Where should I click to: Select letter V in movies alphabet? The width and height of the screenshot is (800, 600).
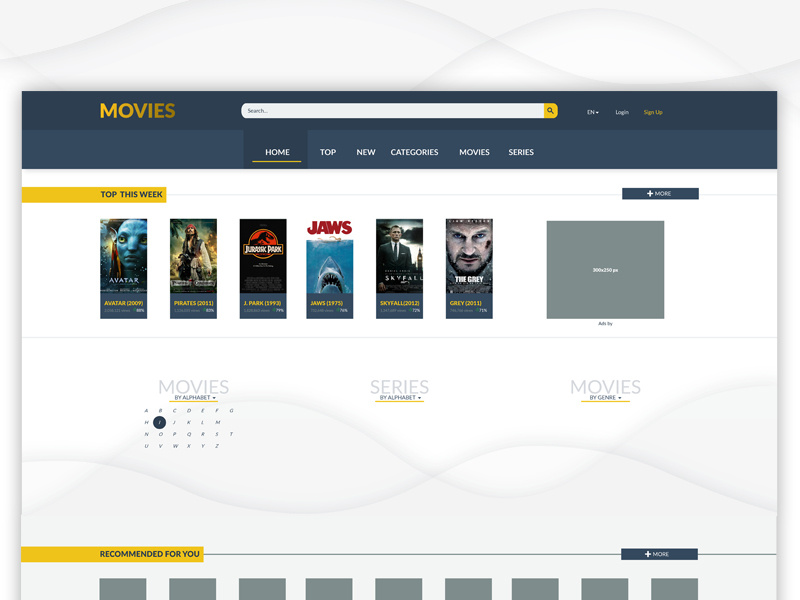(161, 446)
